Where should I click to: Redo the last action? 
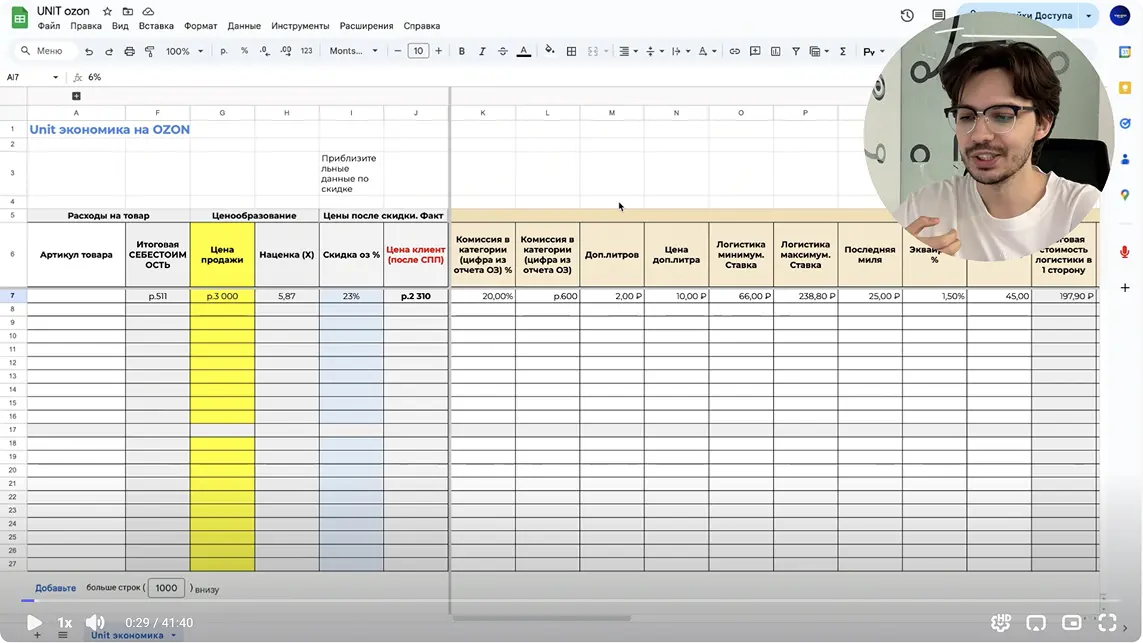coord(109,51)
